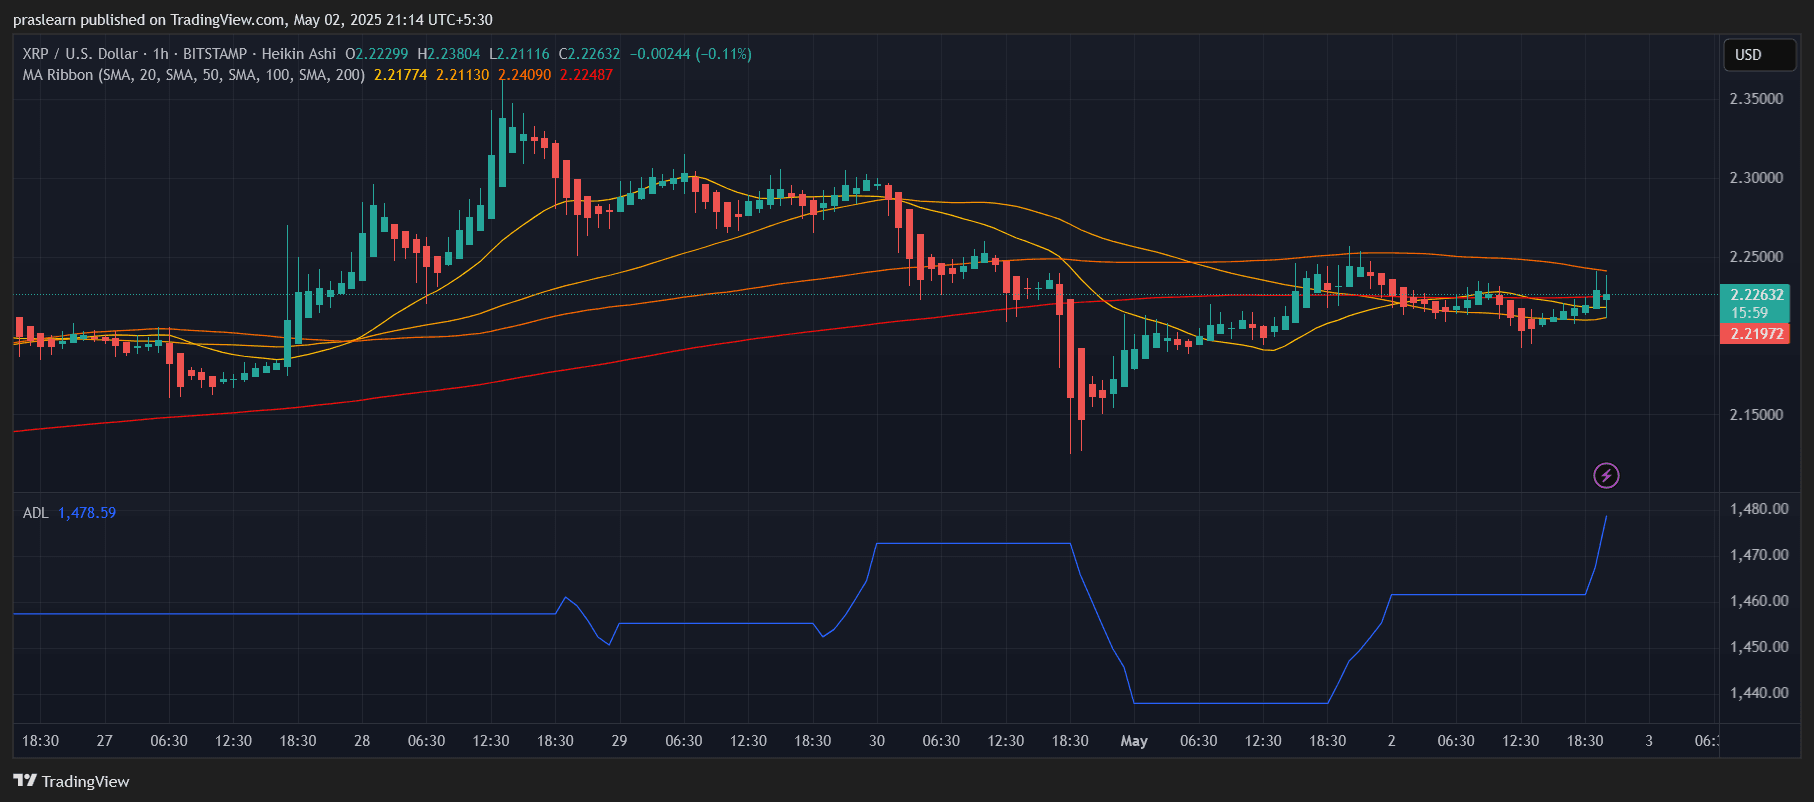The image size is (1814, 802).
Task: Click the 2.15000 price scale label
Action: 1756,415
